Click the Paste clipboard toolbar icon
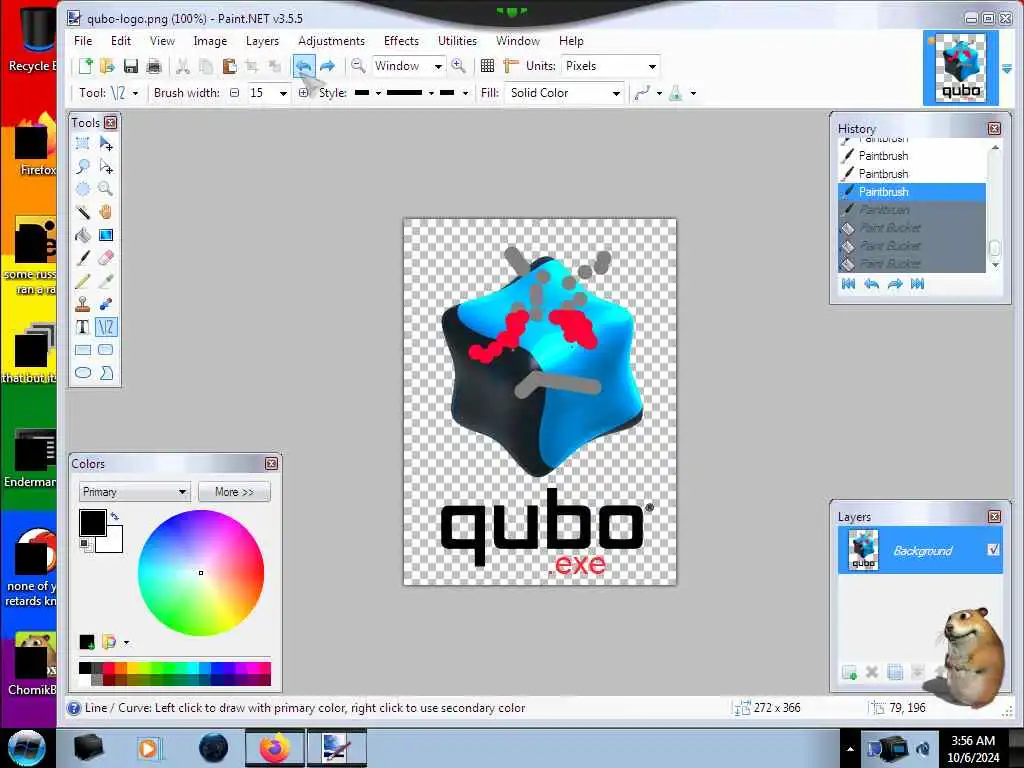1024x768 pixels. pos(229,65)
